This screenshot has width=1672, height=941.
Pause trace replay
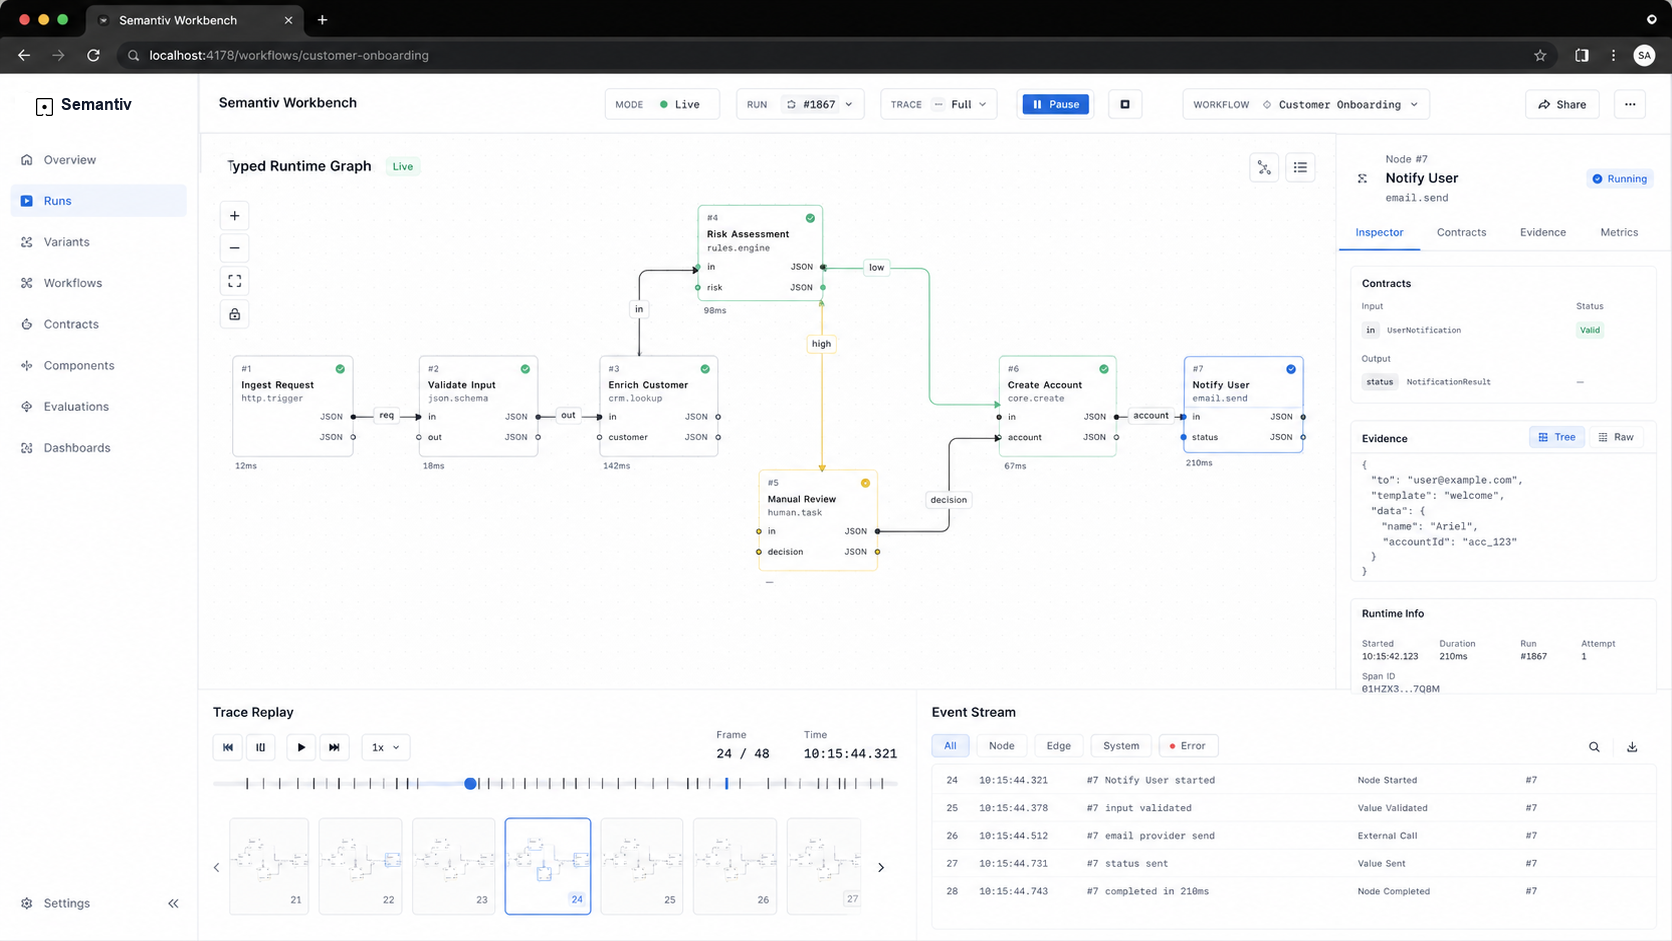[261, 747]
